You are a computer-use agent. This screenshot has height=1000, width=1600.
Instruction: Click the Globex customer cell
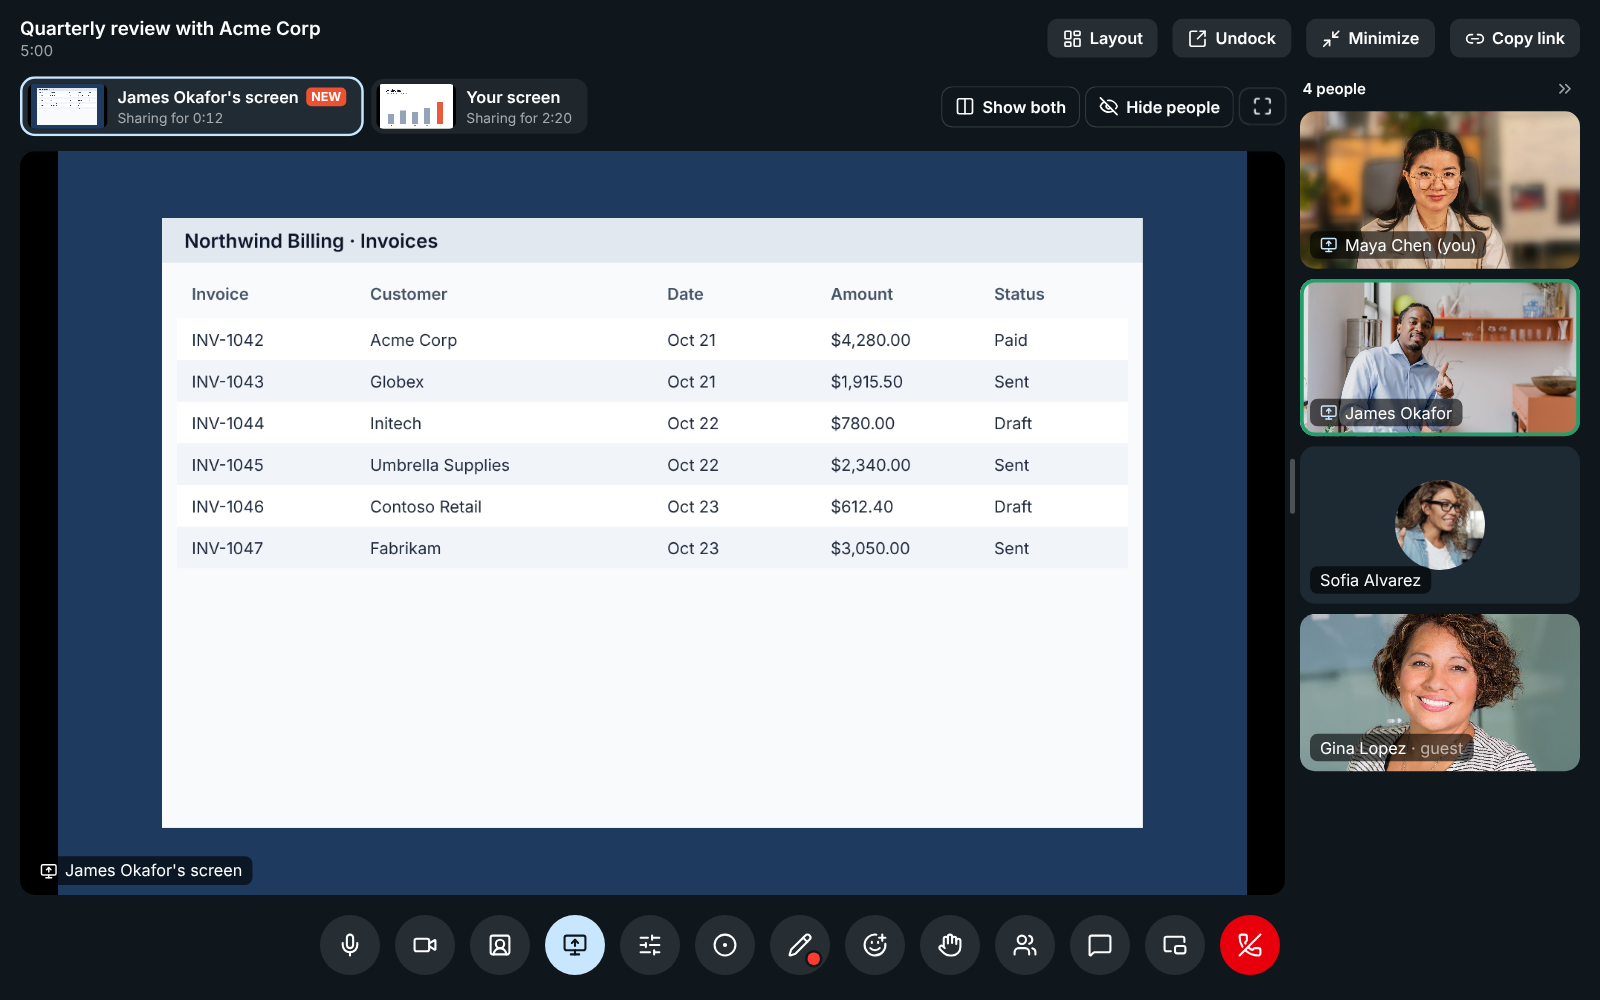click(x=397, y=382)
